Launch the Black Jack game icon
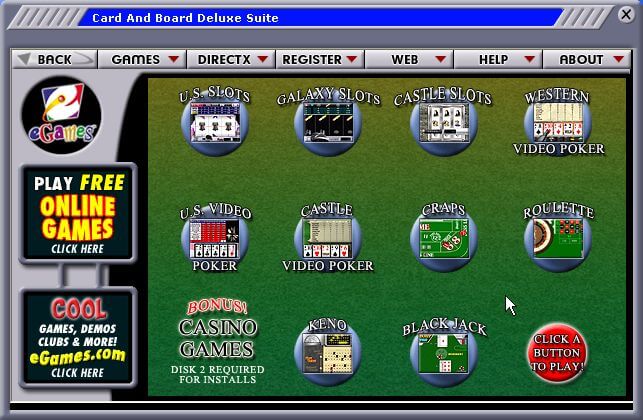 (x=444, y=353)
